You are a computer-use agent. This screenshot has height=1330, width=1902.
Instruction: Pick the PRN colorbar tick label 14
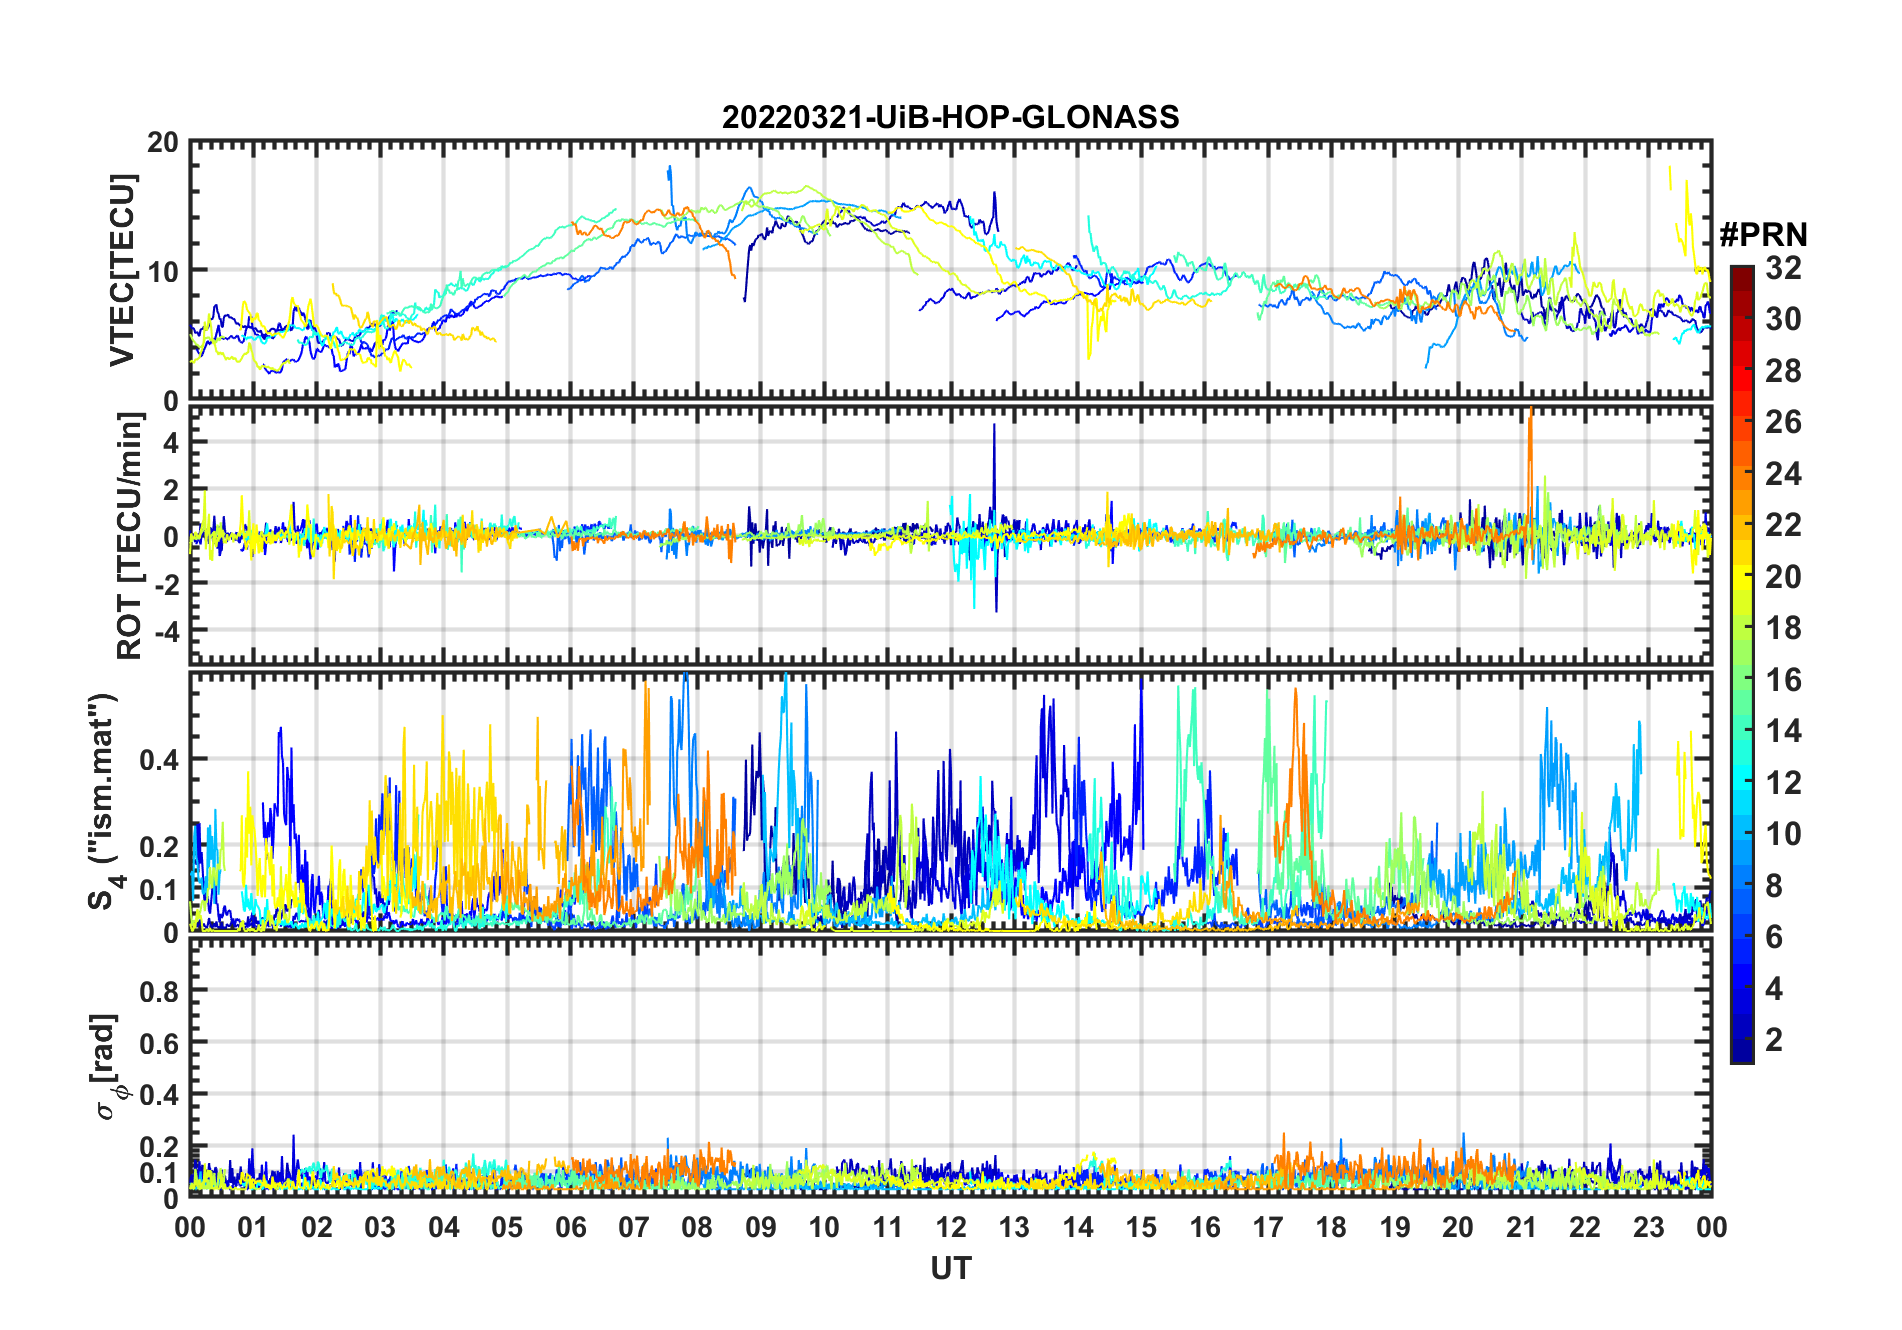[1783, 731]
